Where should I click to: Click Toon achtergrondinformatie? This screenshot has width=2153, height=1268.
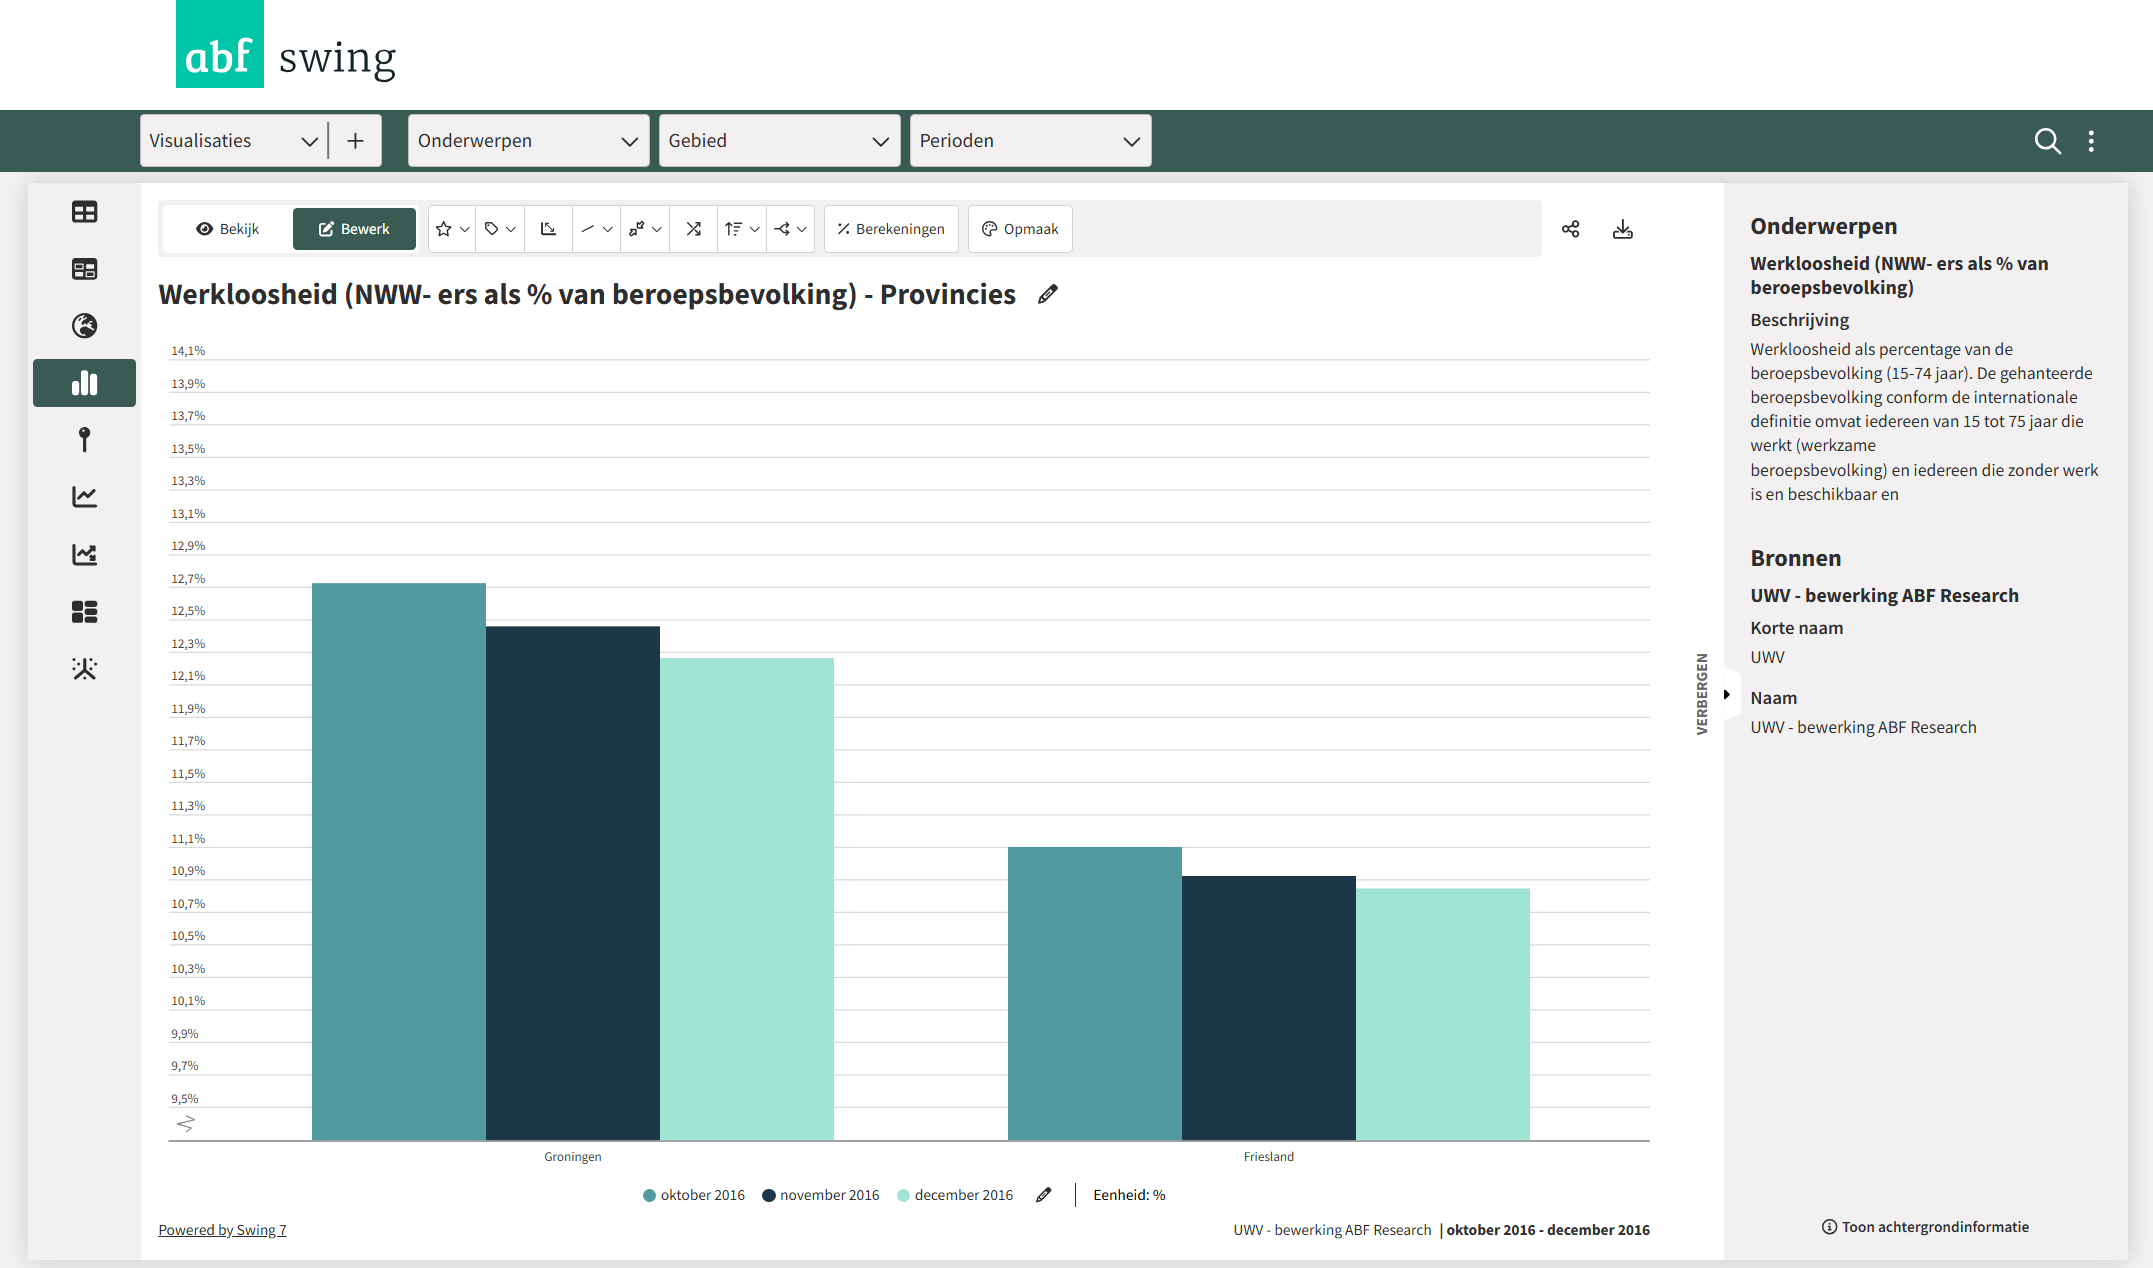click(x=1925, y=1227)
